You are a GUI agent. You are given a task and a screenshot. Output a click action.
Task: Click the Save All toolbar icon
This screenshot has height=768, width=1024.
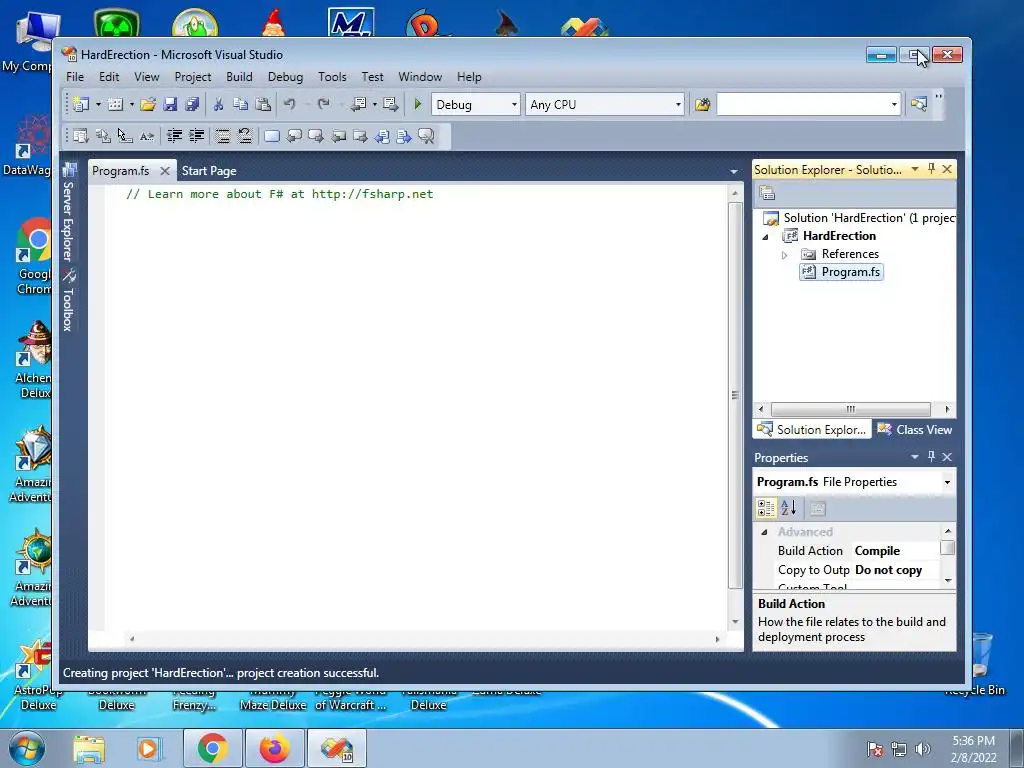[x=192, y=104]
